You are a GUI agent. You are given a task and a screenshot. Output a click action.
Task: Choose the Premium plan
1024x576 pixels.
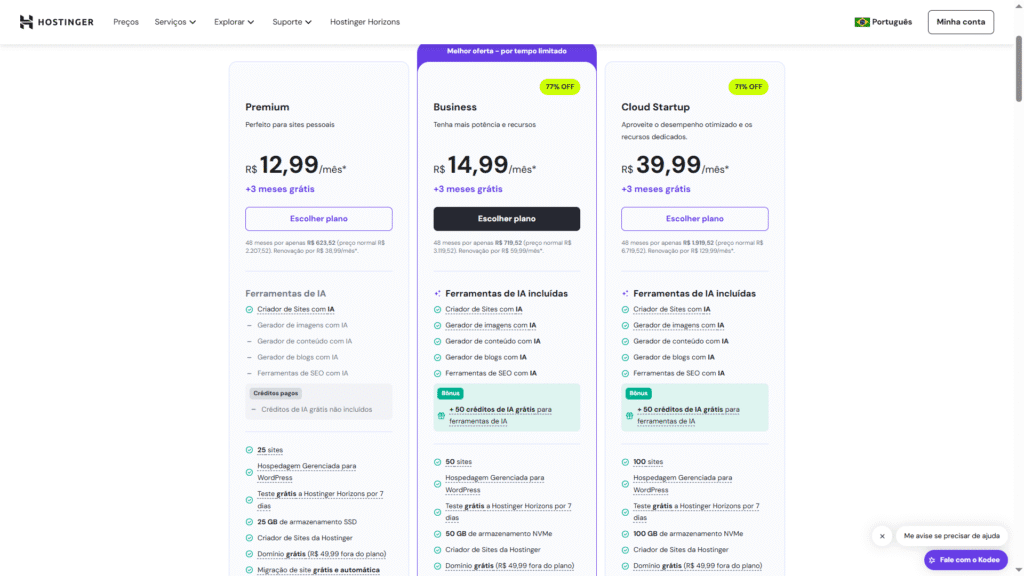click(319, 219)
